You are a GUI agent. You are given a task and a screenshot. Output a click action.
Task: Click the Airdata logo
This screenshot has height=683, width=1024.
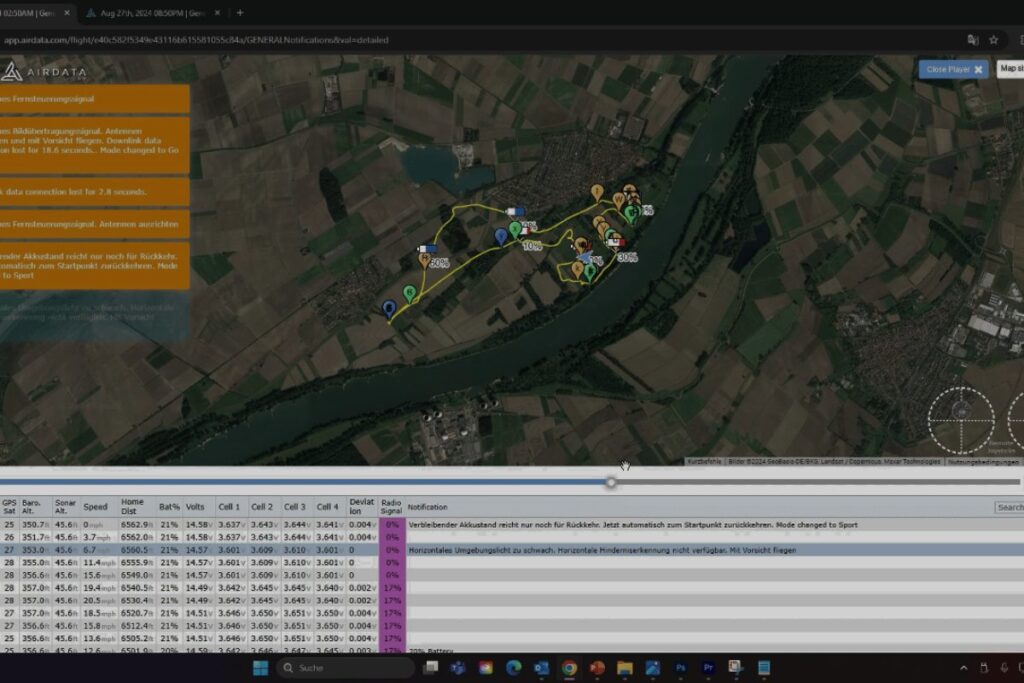(44, 72)
